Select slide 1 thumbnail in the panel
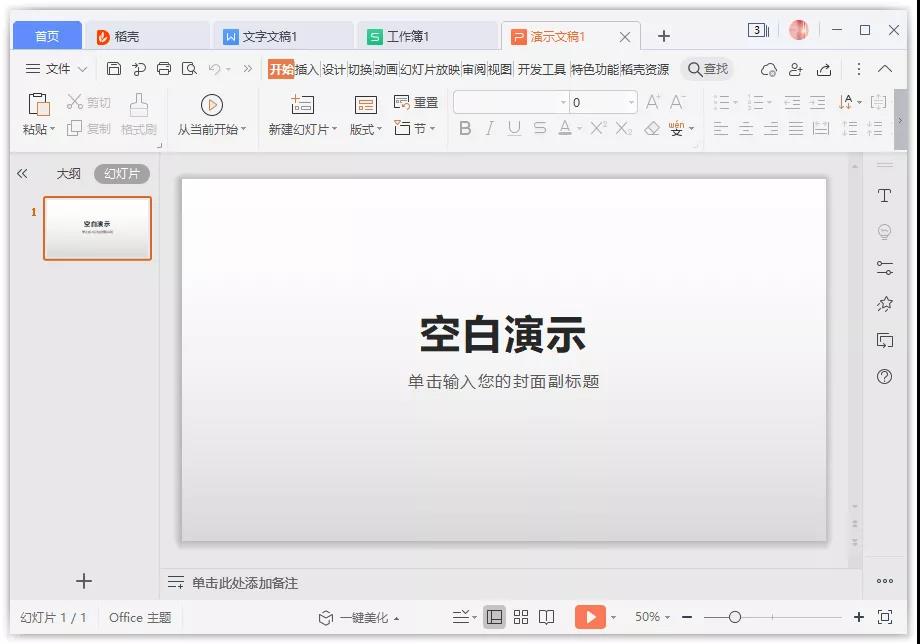920x644 pixels. (x=96, y=228)
